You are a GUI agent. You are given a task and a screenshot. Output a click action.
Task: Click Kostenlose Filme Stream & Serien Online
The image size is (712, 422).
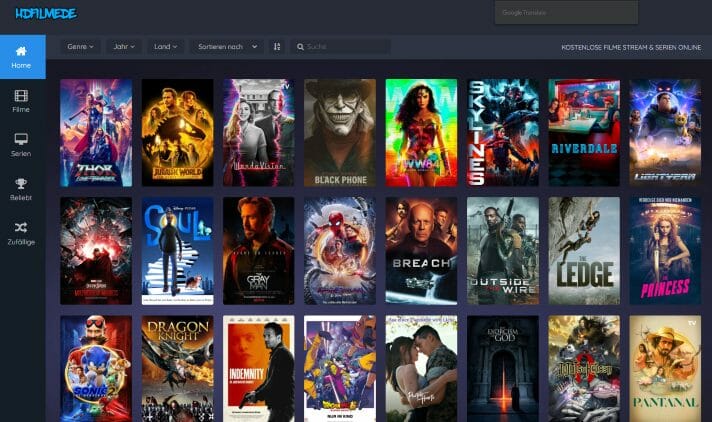coord(631,47)
